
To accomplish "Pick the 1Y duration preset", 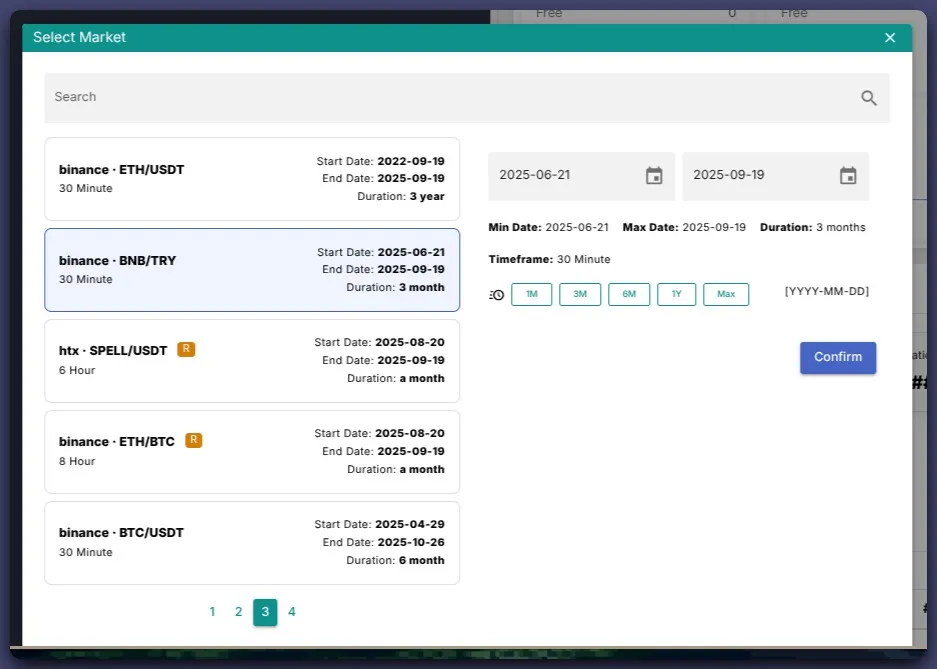I will pos(676,295).
